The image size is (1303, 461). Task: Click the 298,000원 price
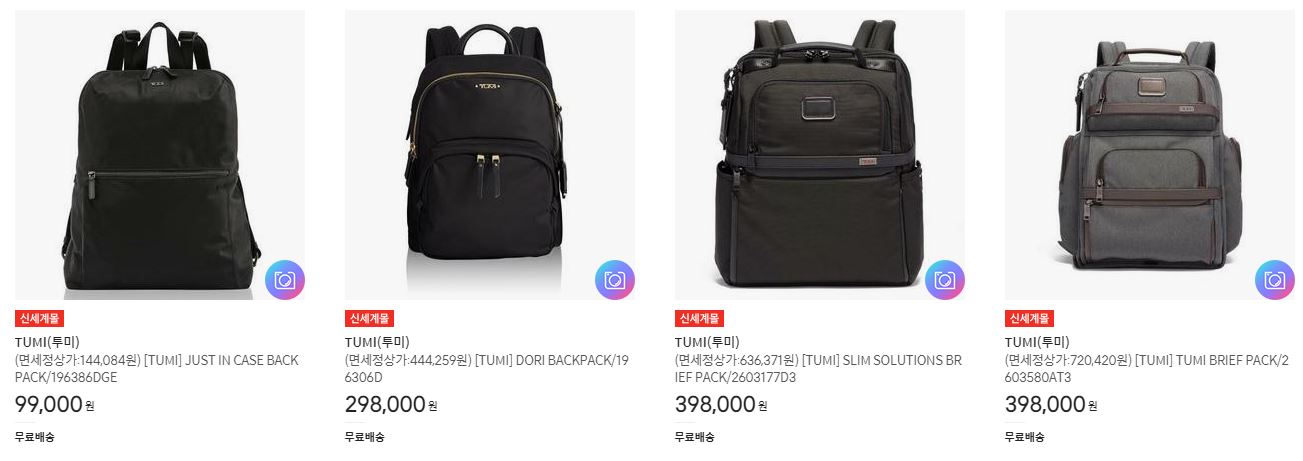pyautogui.click(x=391, y=405)
